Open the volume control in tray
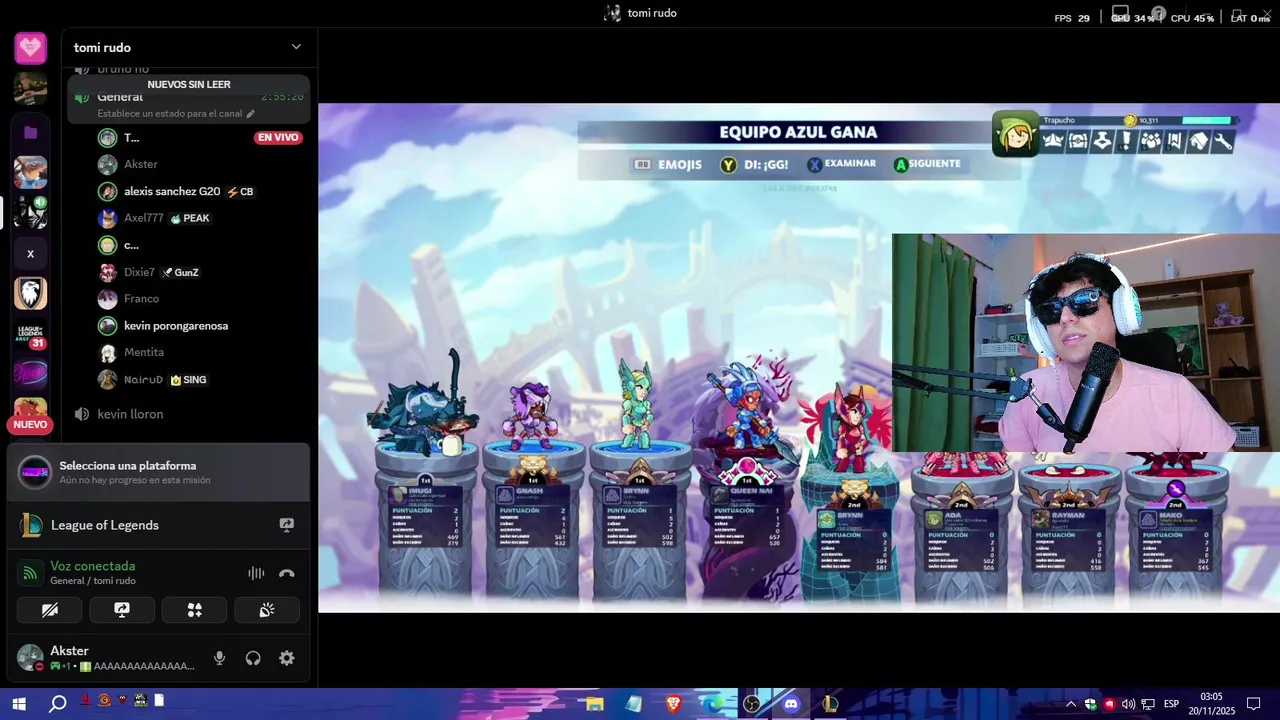The height and width of the screenshot is (720, 1280). coord(1128,704)
